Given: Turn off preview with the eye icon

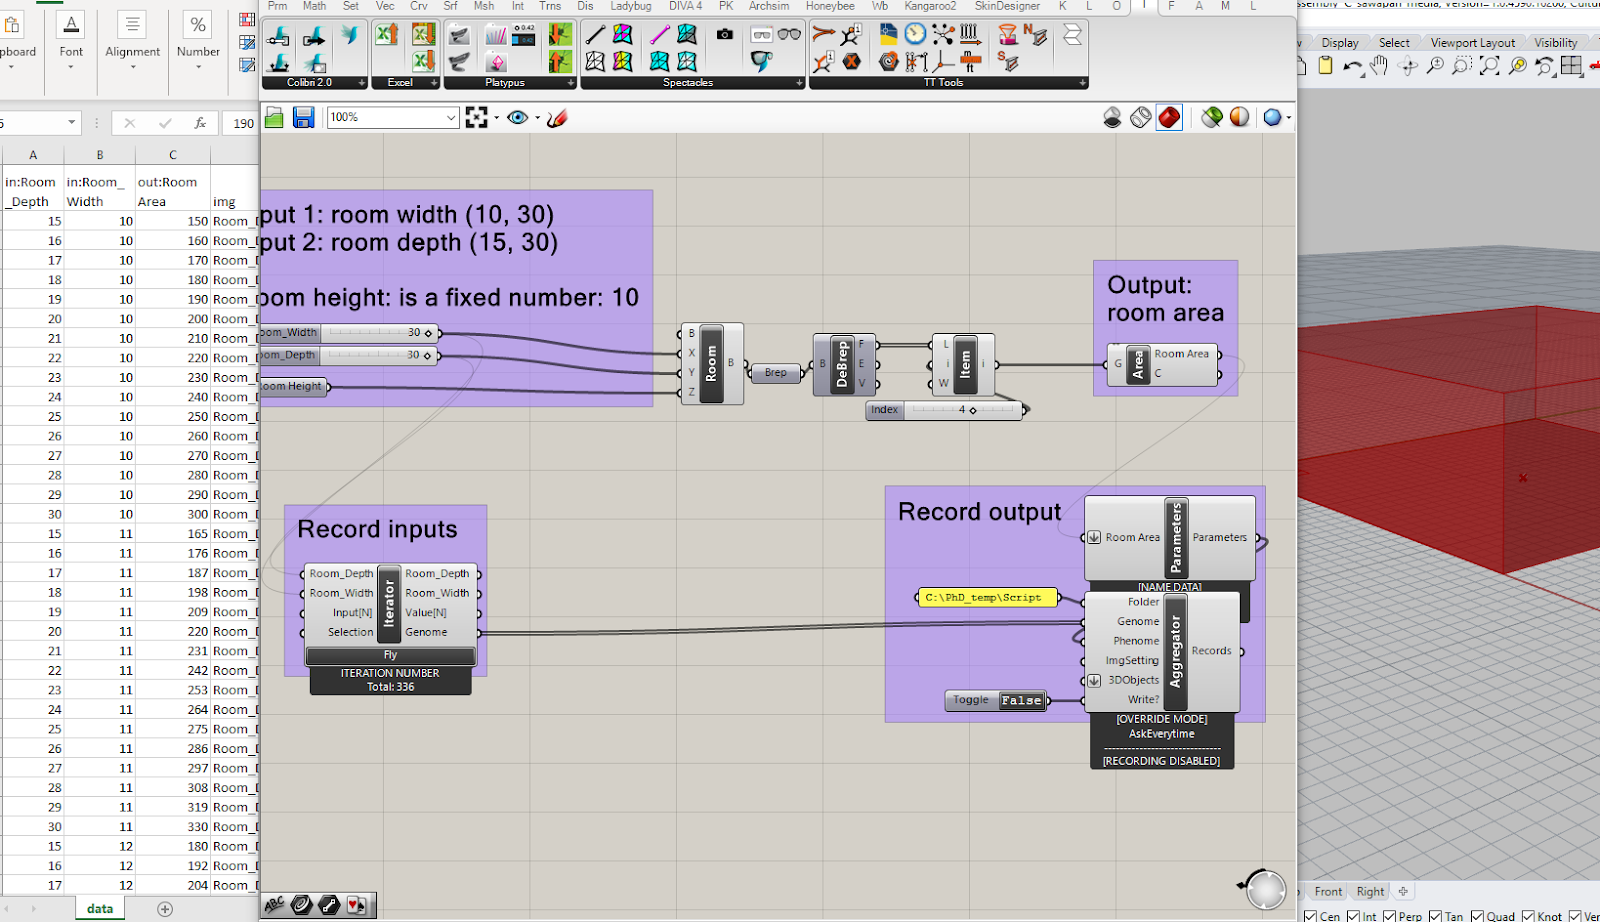Looking at the screenshot, I should tap(517, 118).
